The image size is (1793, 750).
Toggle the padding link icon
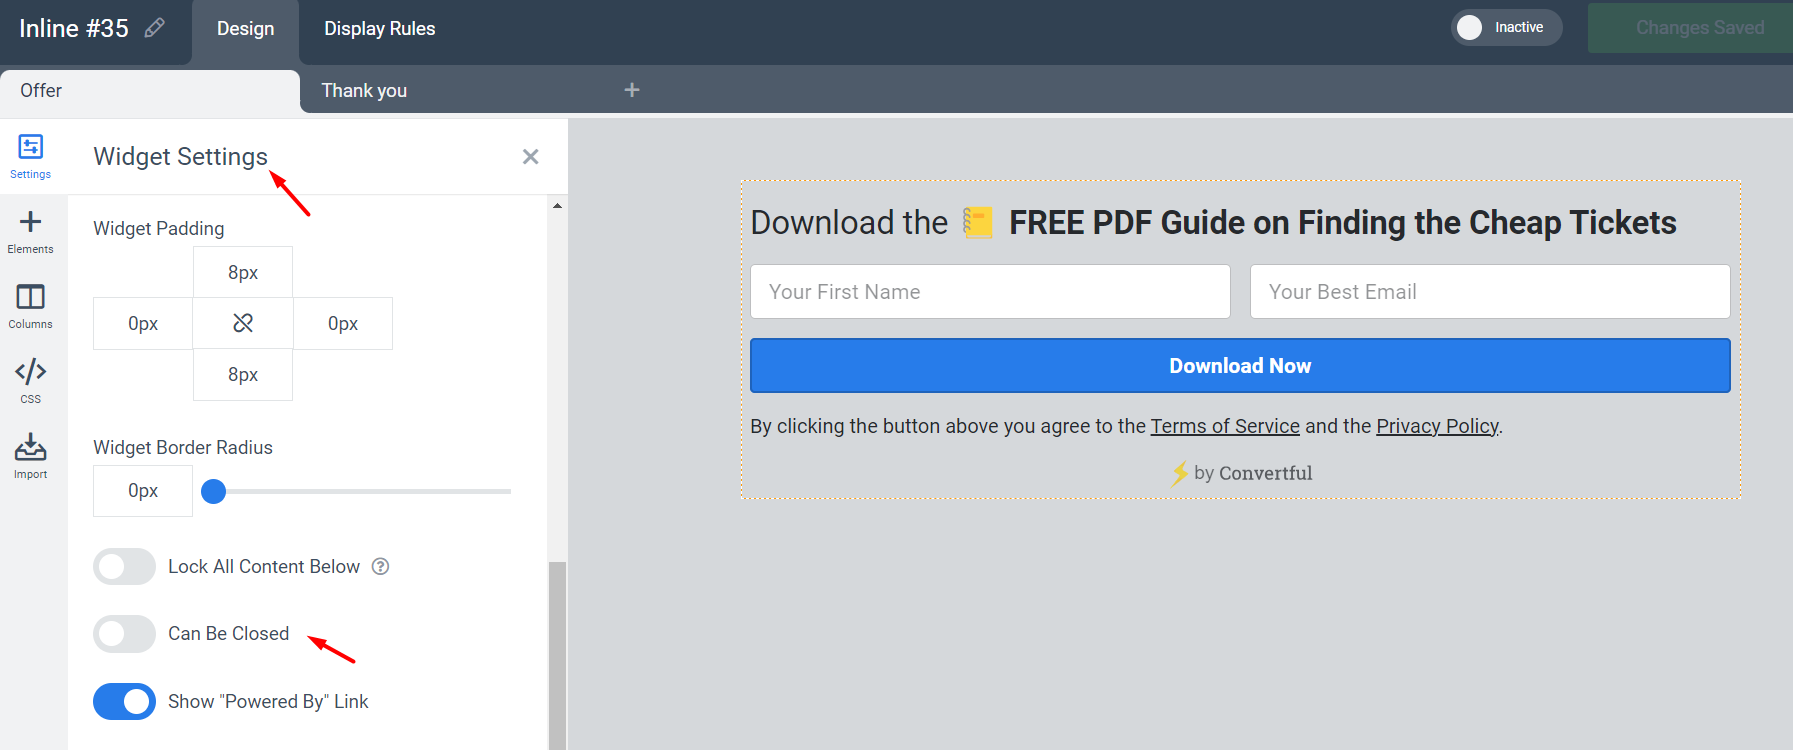243,323
